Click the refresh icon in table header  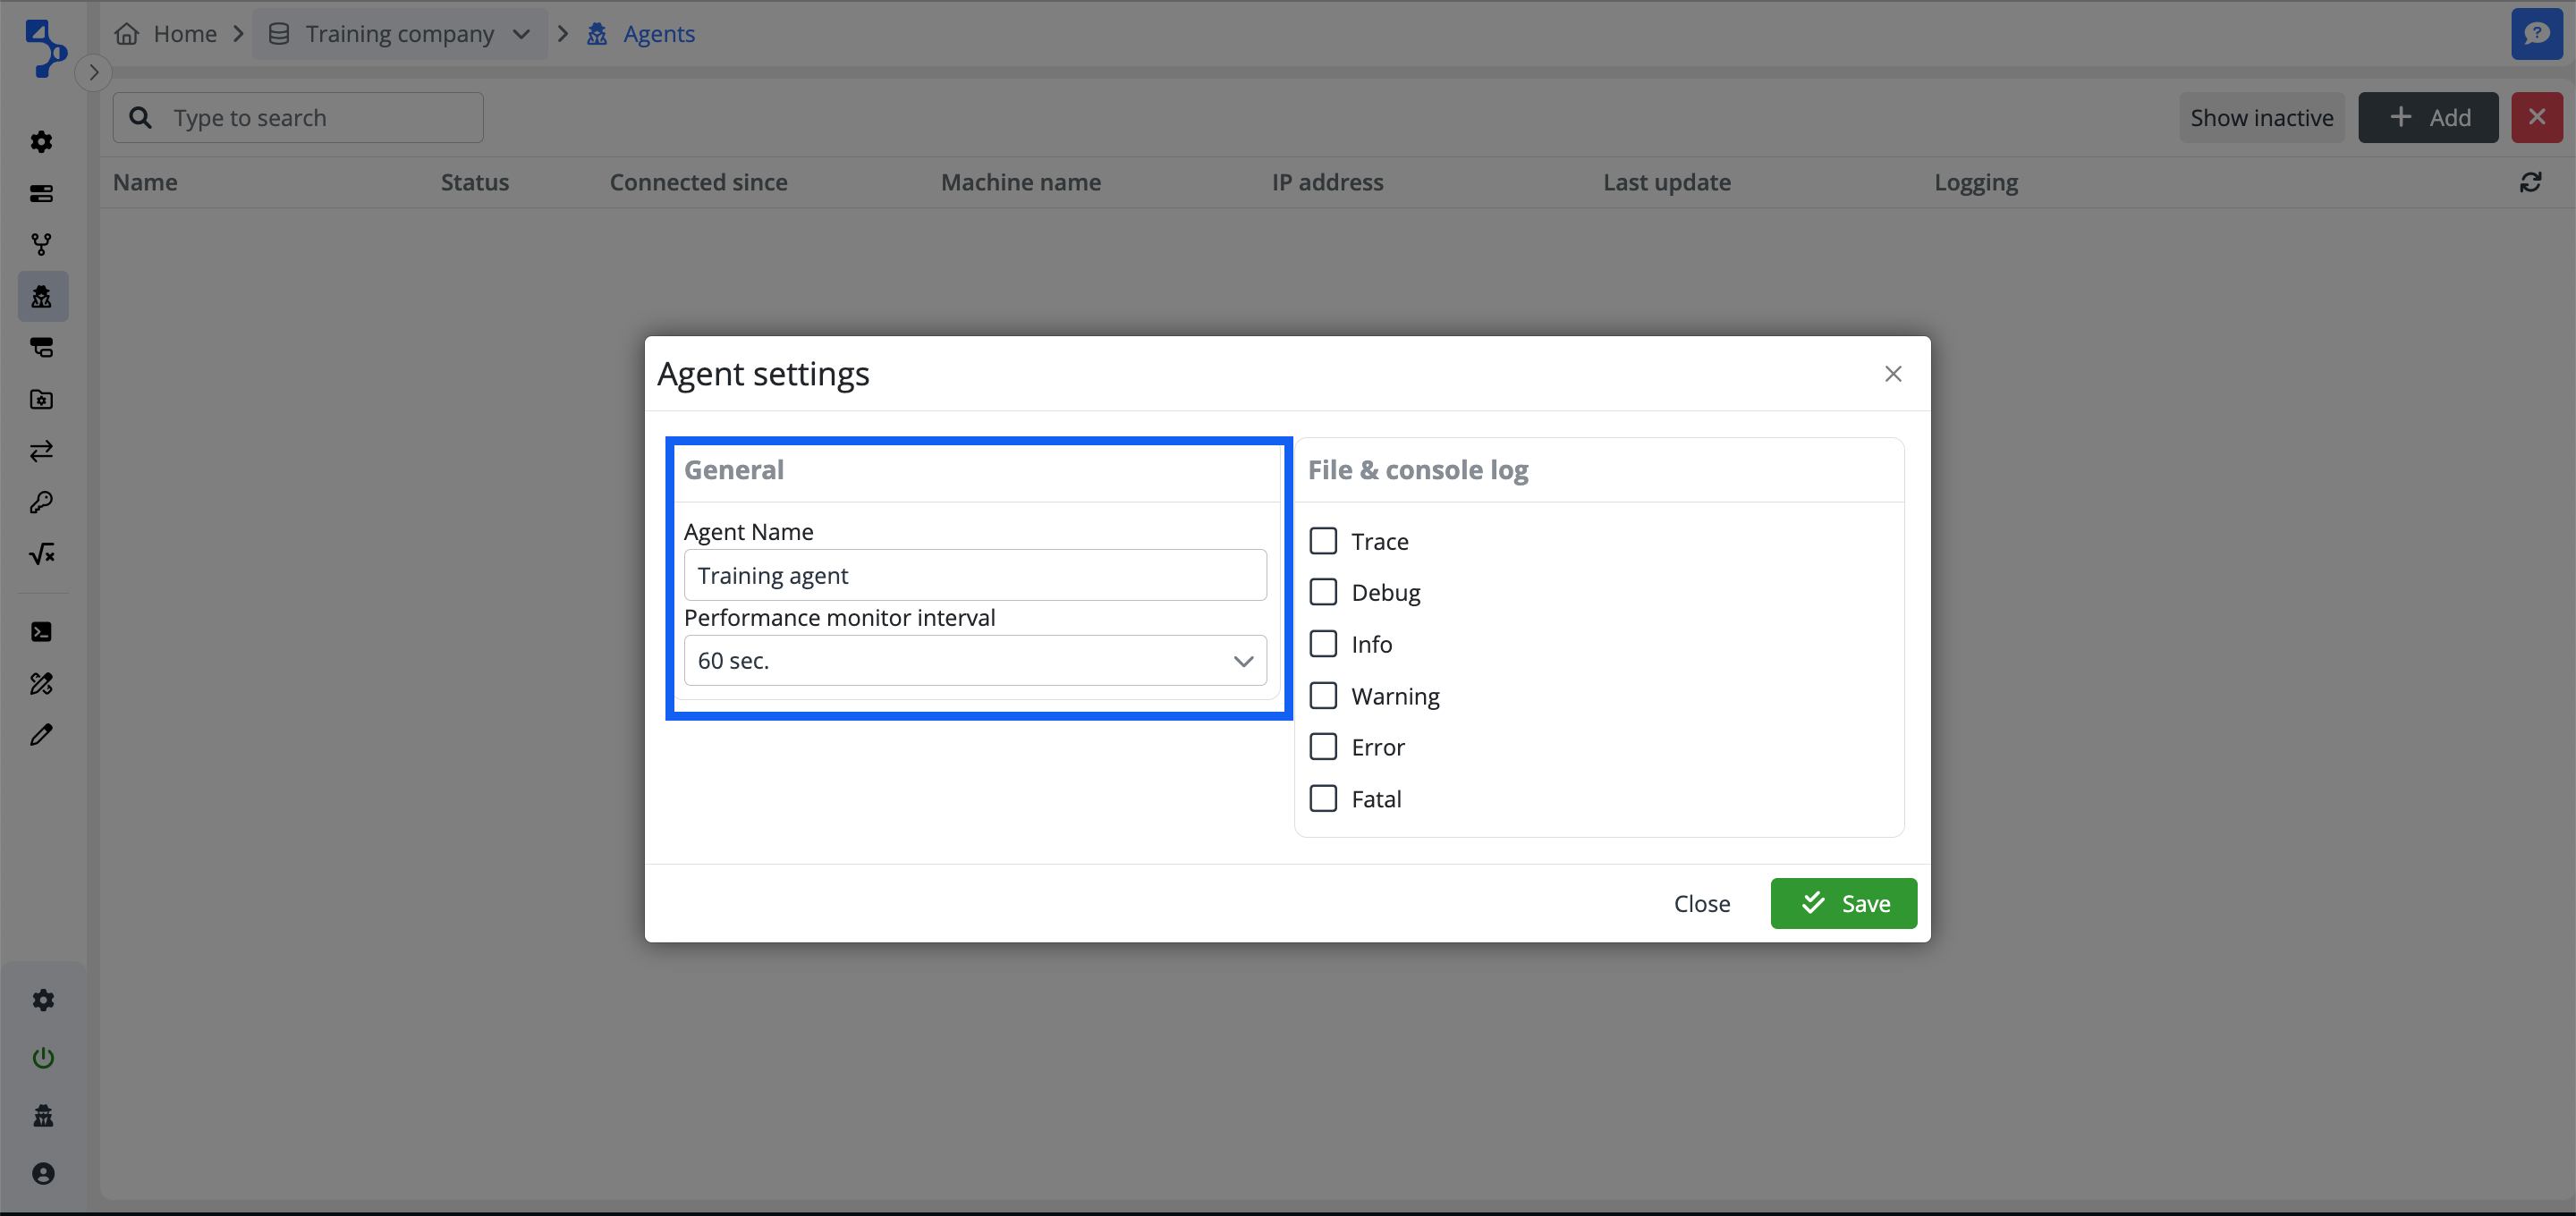point(2530,182)
